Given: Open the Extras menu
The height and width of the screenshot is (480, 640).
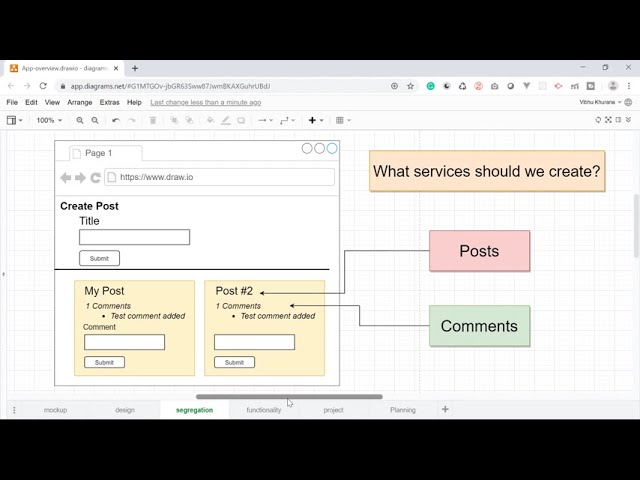Looking at the screenshot, I should (109, 102).
